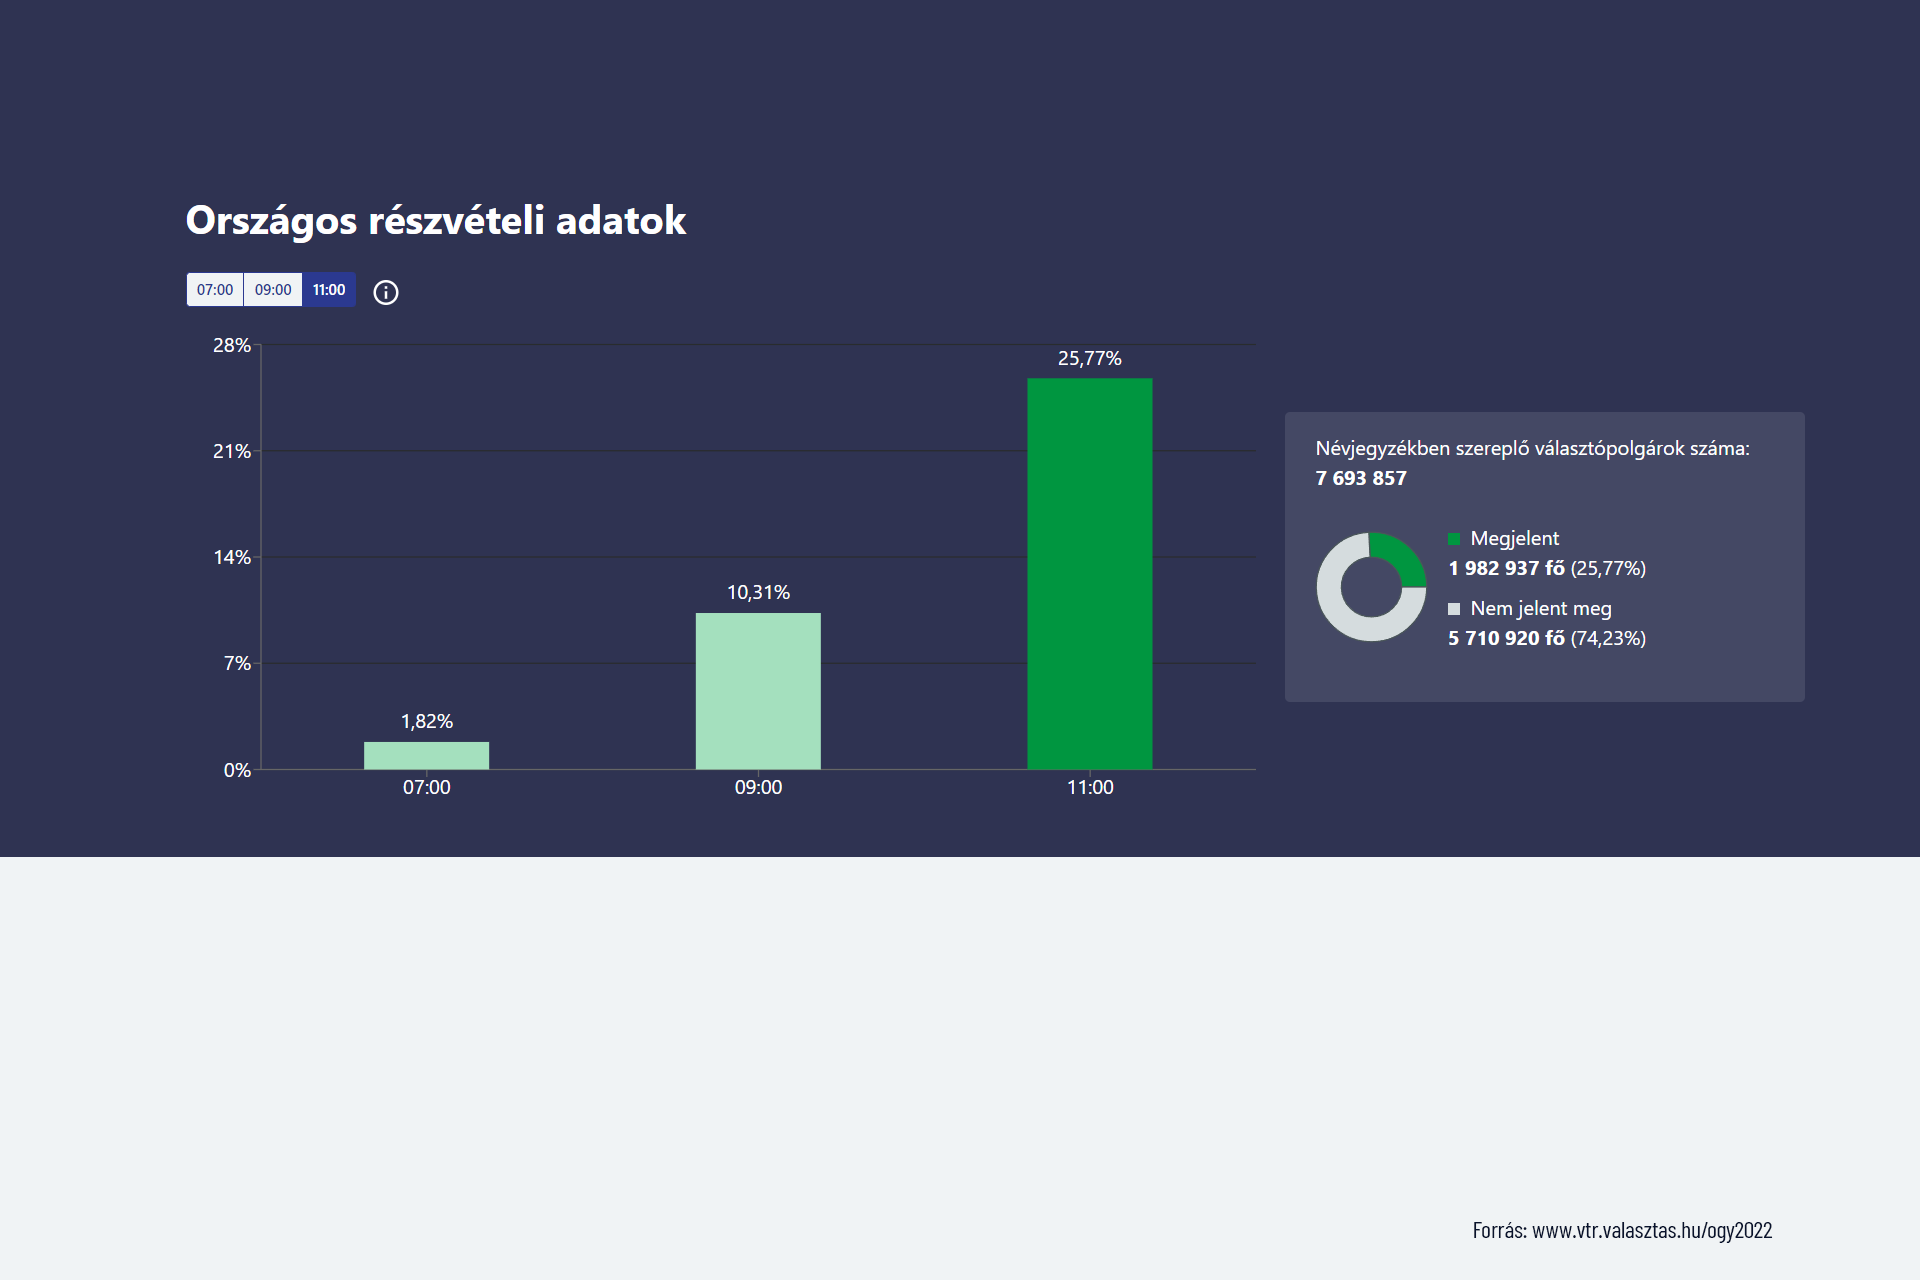Click the 25,77% label above the bar

coord(1089,358)
